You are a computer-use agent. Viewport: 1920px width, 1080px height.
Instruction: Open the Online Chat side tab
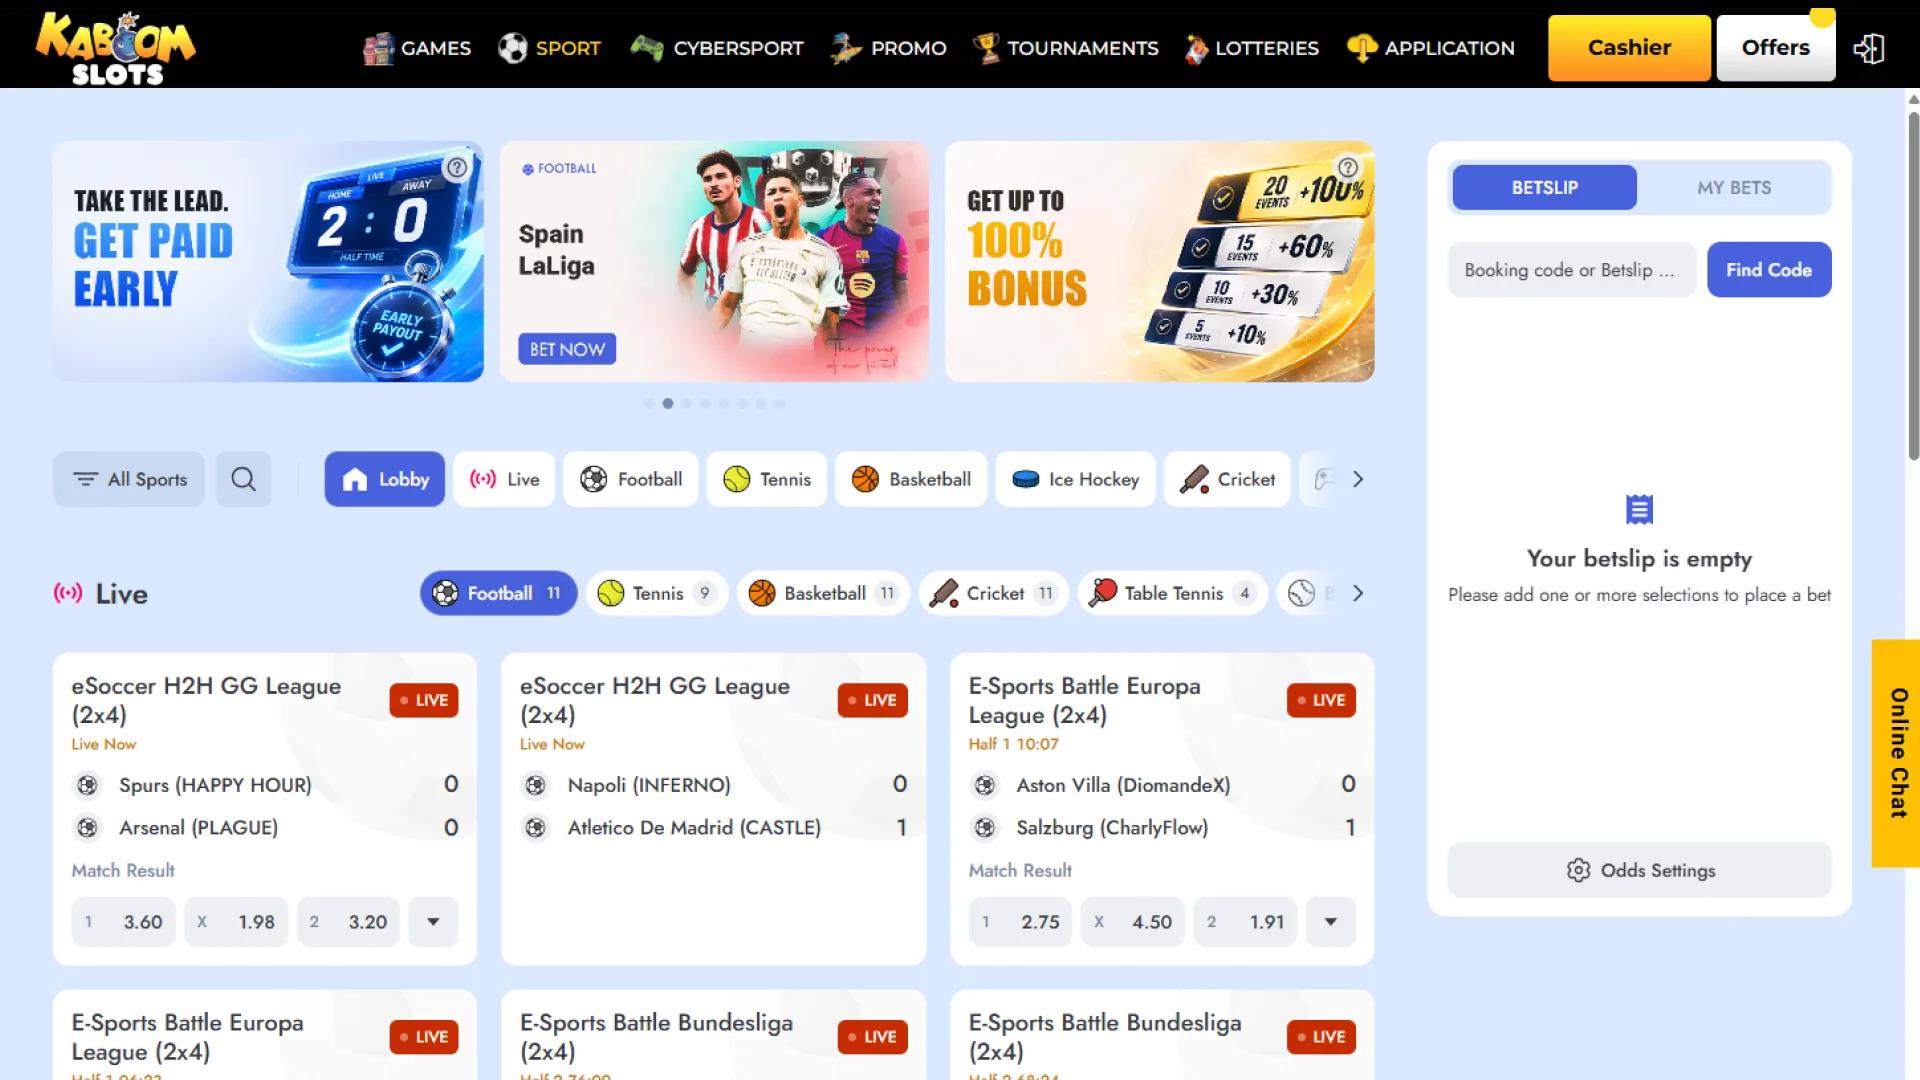(x=1896, y=753)
